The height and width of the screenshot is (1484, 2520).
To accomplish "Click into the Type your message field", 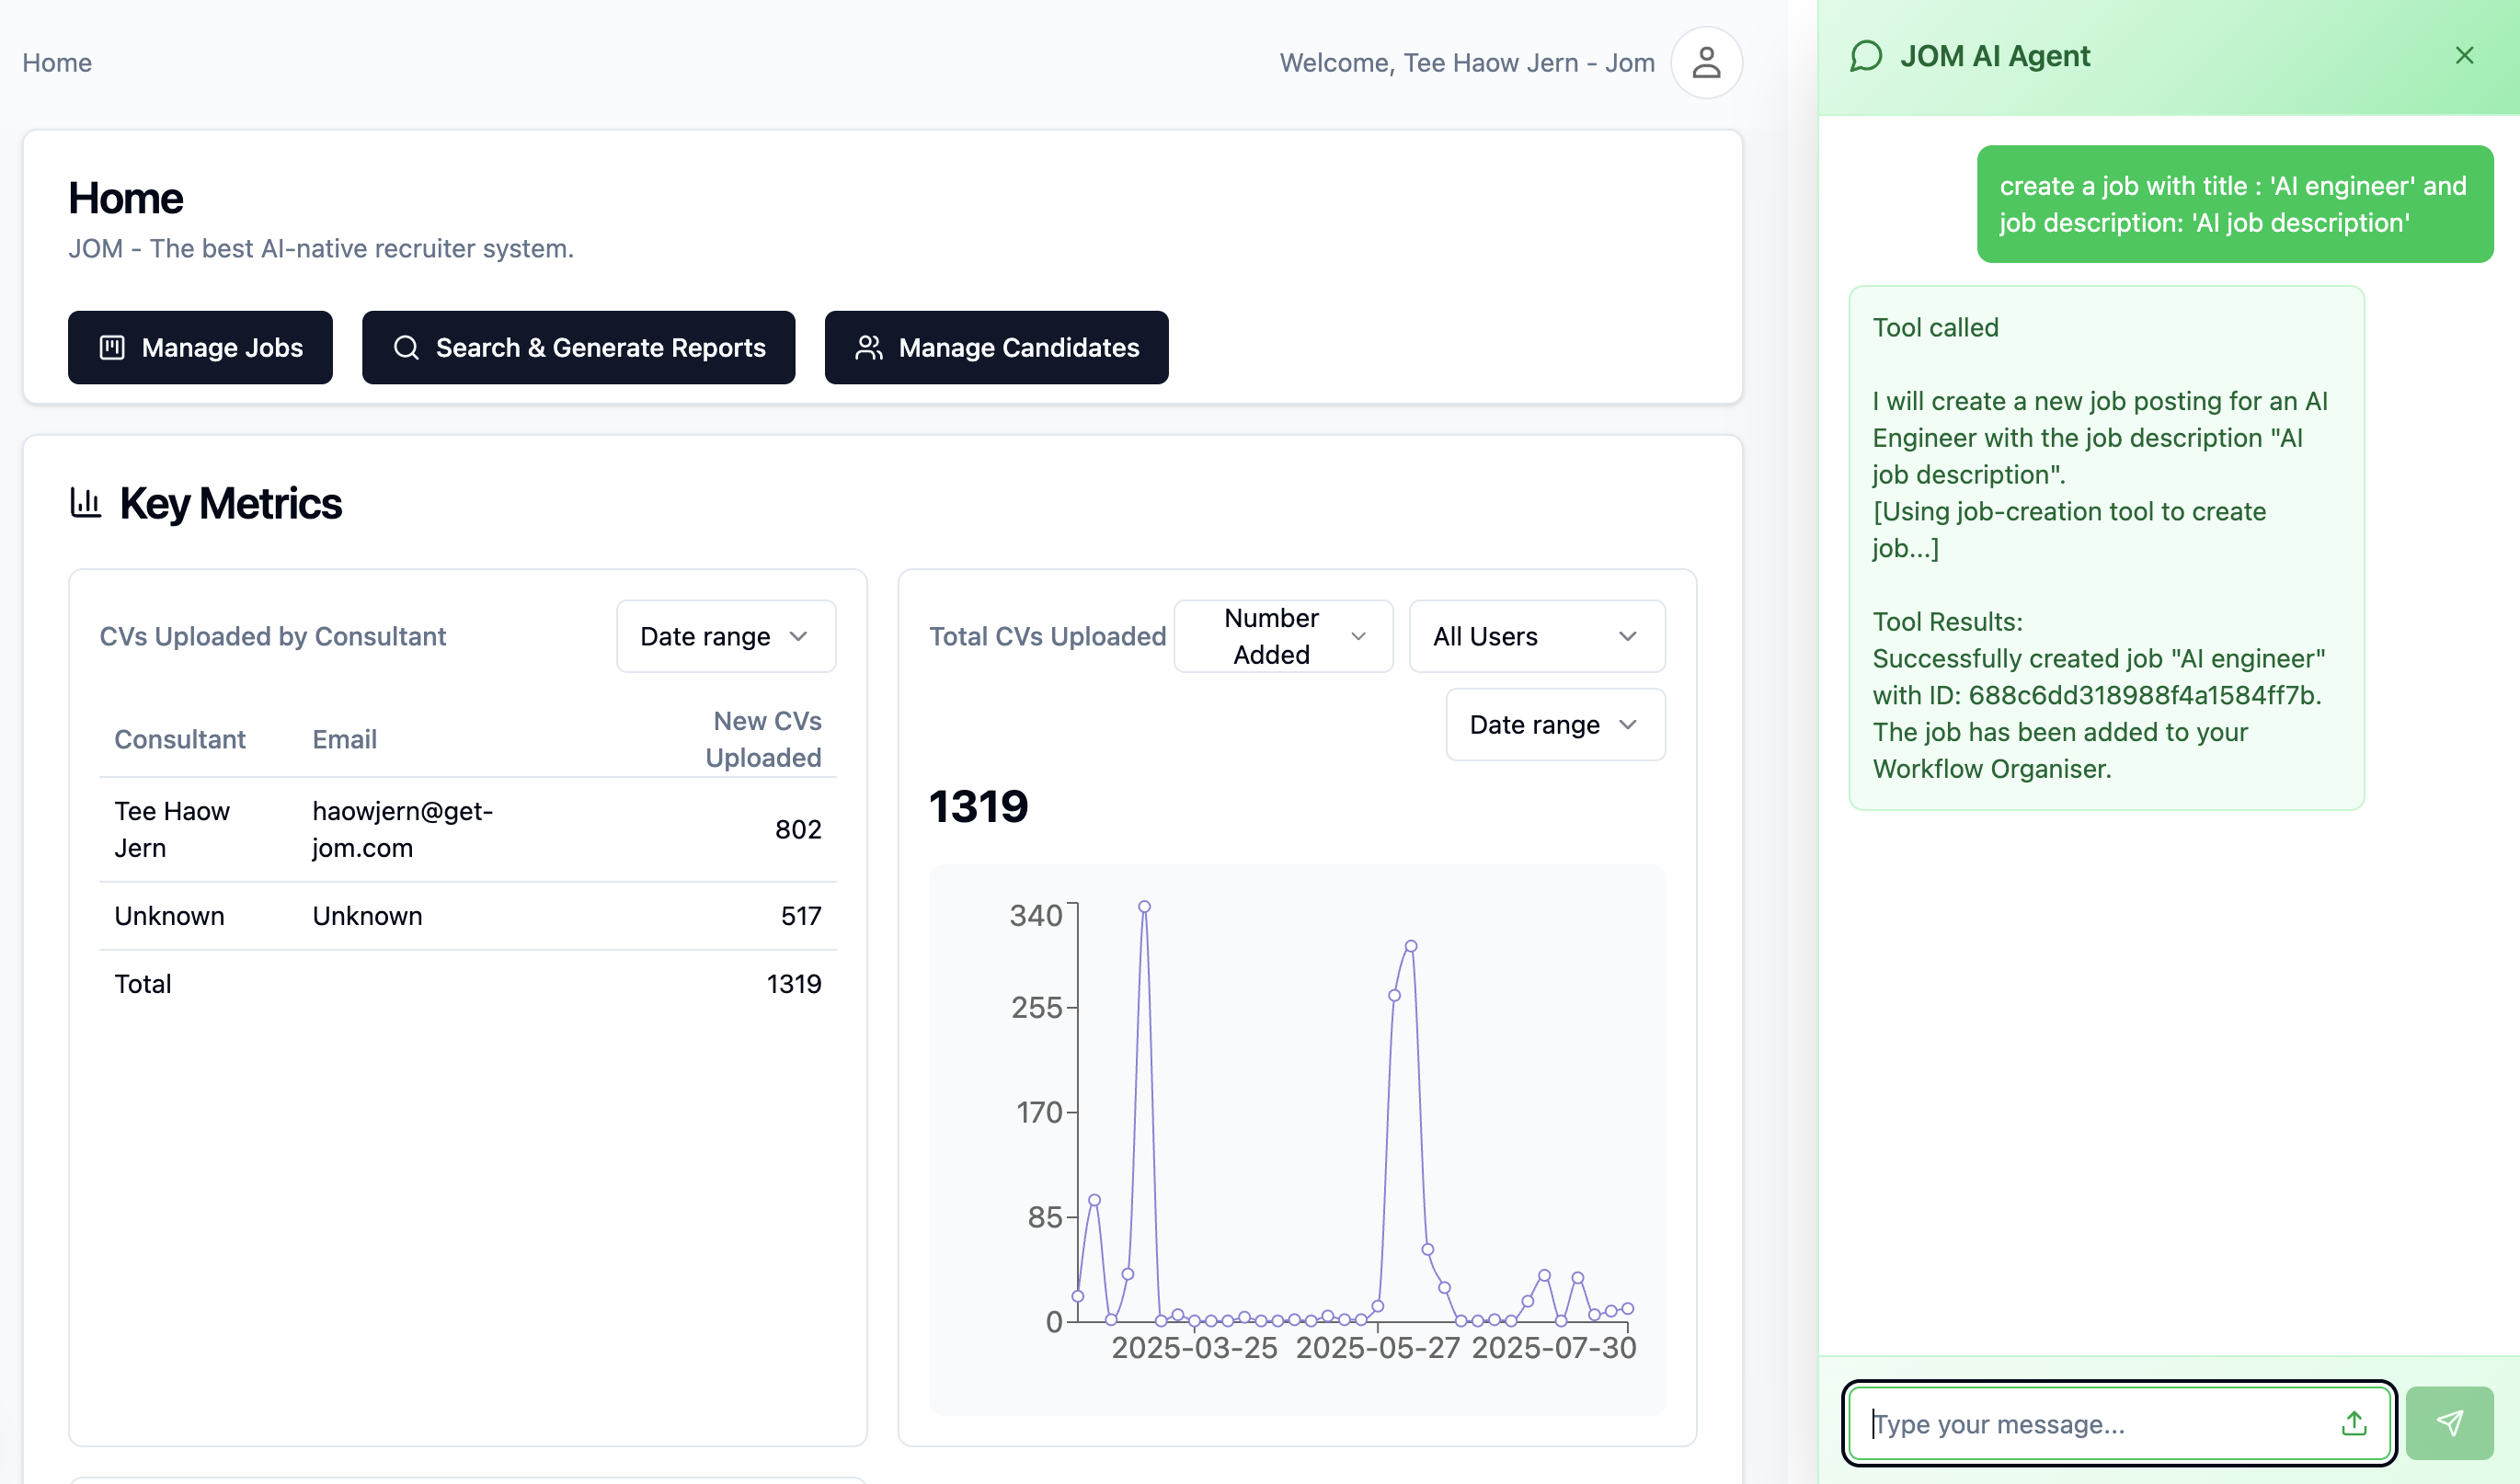I will pyautogui.click(x=2090, y=1423).
